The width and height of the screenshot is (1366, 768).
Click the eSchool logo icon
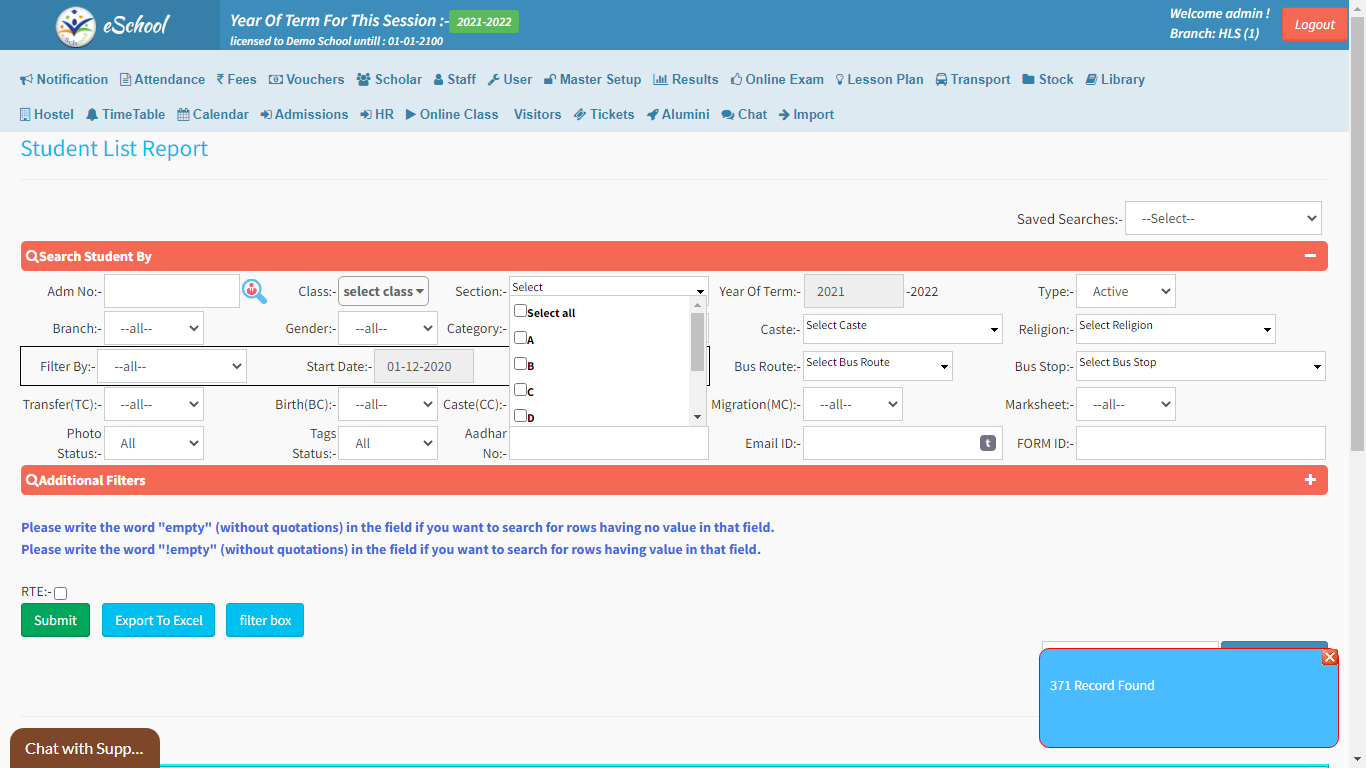76,26
